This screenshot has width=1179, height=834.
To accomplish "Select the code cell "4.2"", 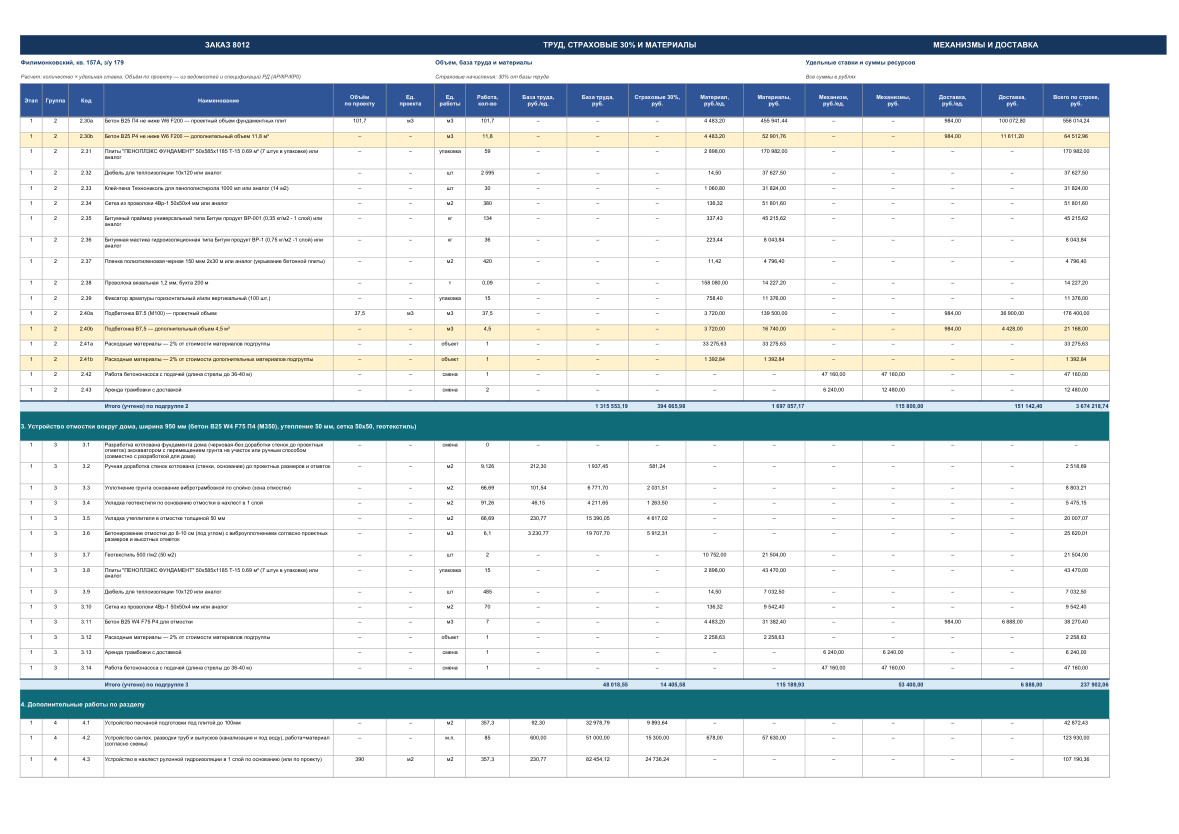I will (86, 738).
